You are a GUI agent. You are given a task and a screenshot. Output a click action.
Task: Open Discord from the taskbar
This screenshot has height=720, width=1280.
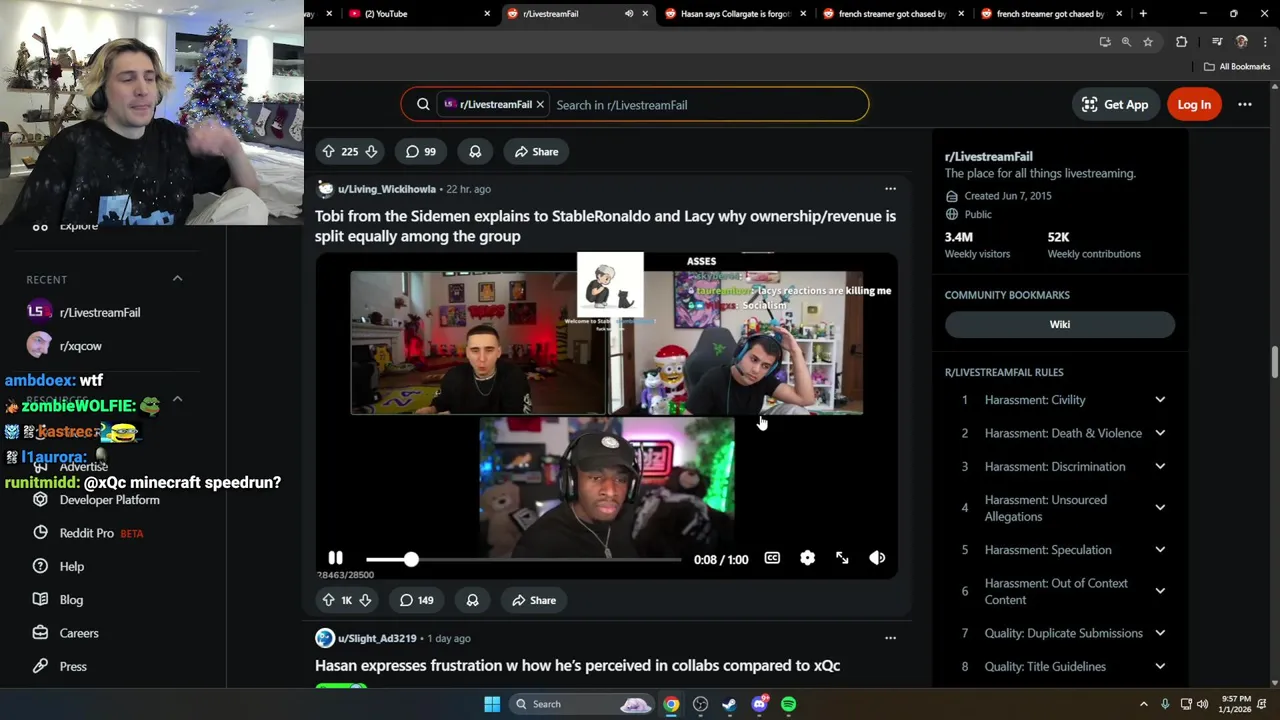[760, 704]
